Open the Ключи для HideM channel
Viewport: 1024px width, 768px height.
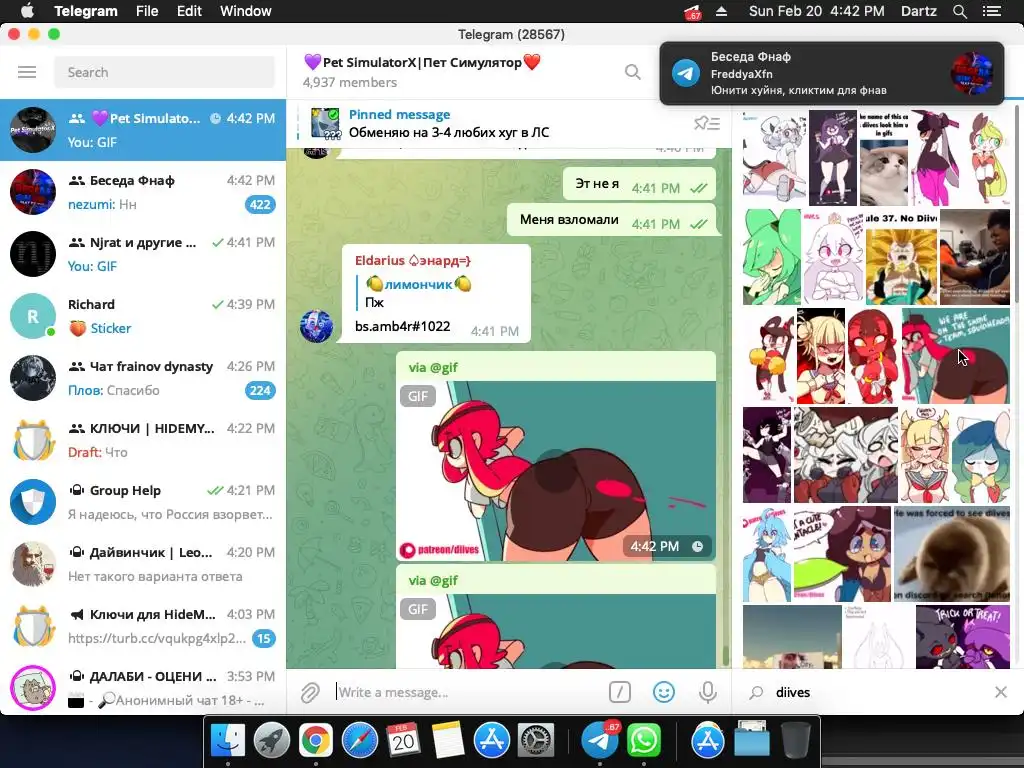pyautogui.click(x=143, y=626)
